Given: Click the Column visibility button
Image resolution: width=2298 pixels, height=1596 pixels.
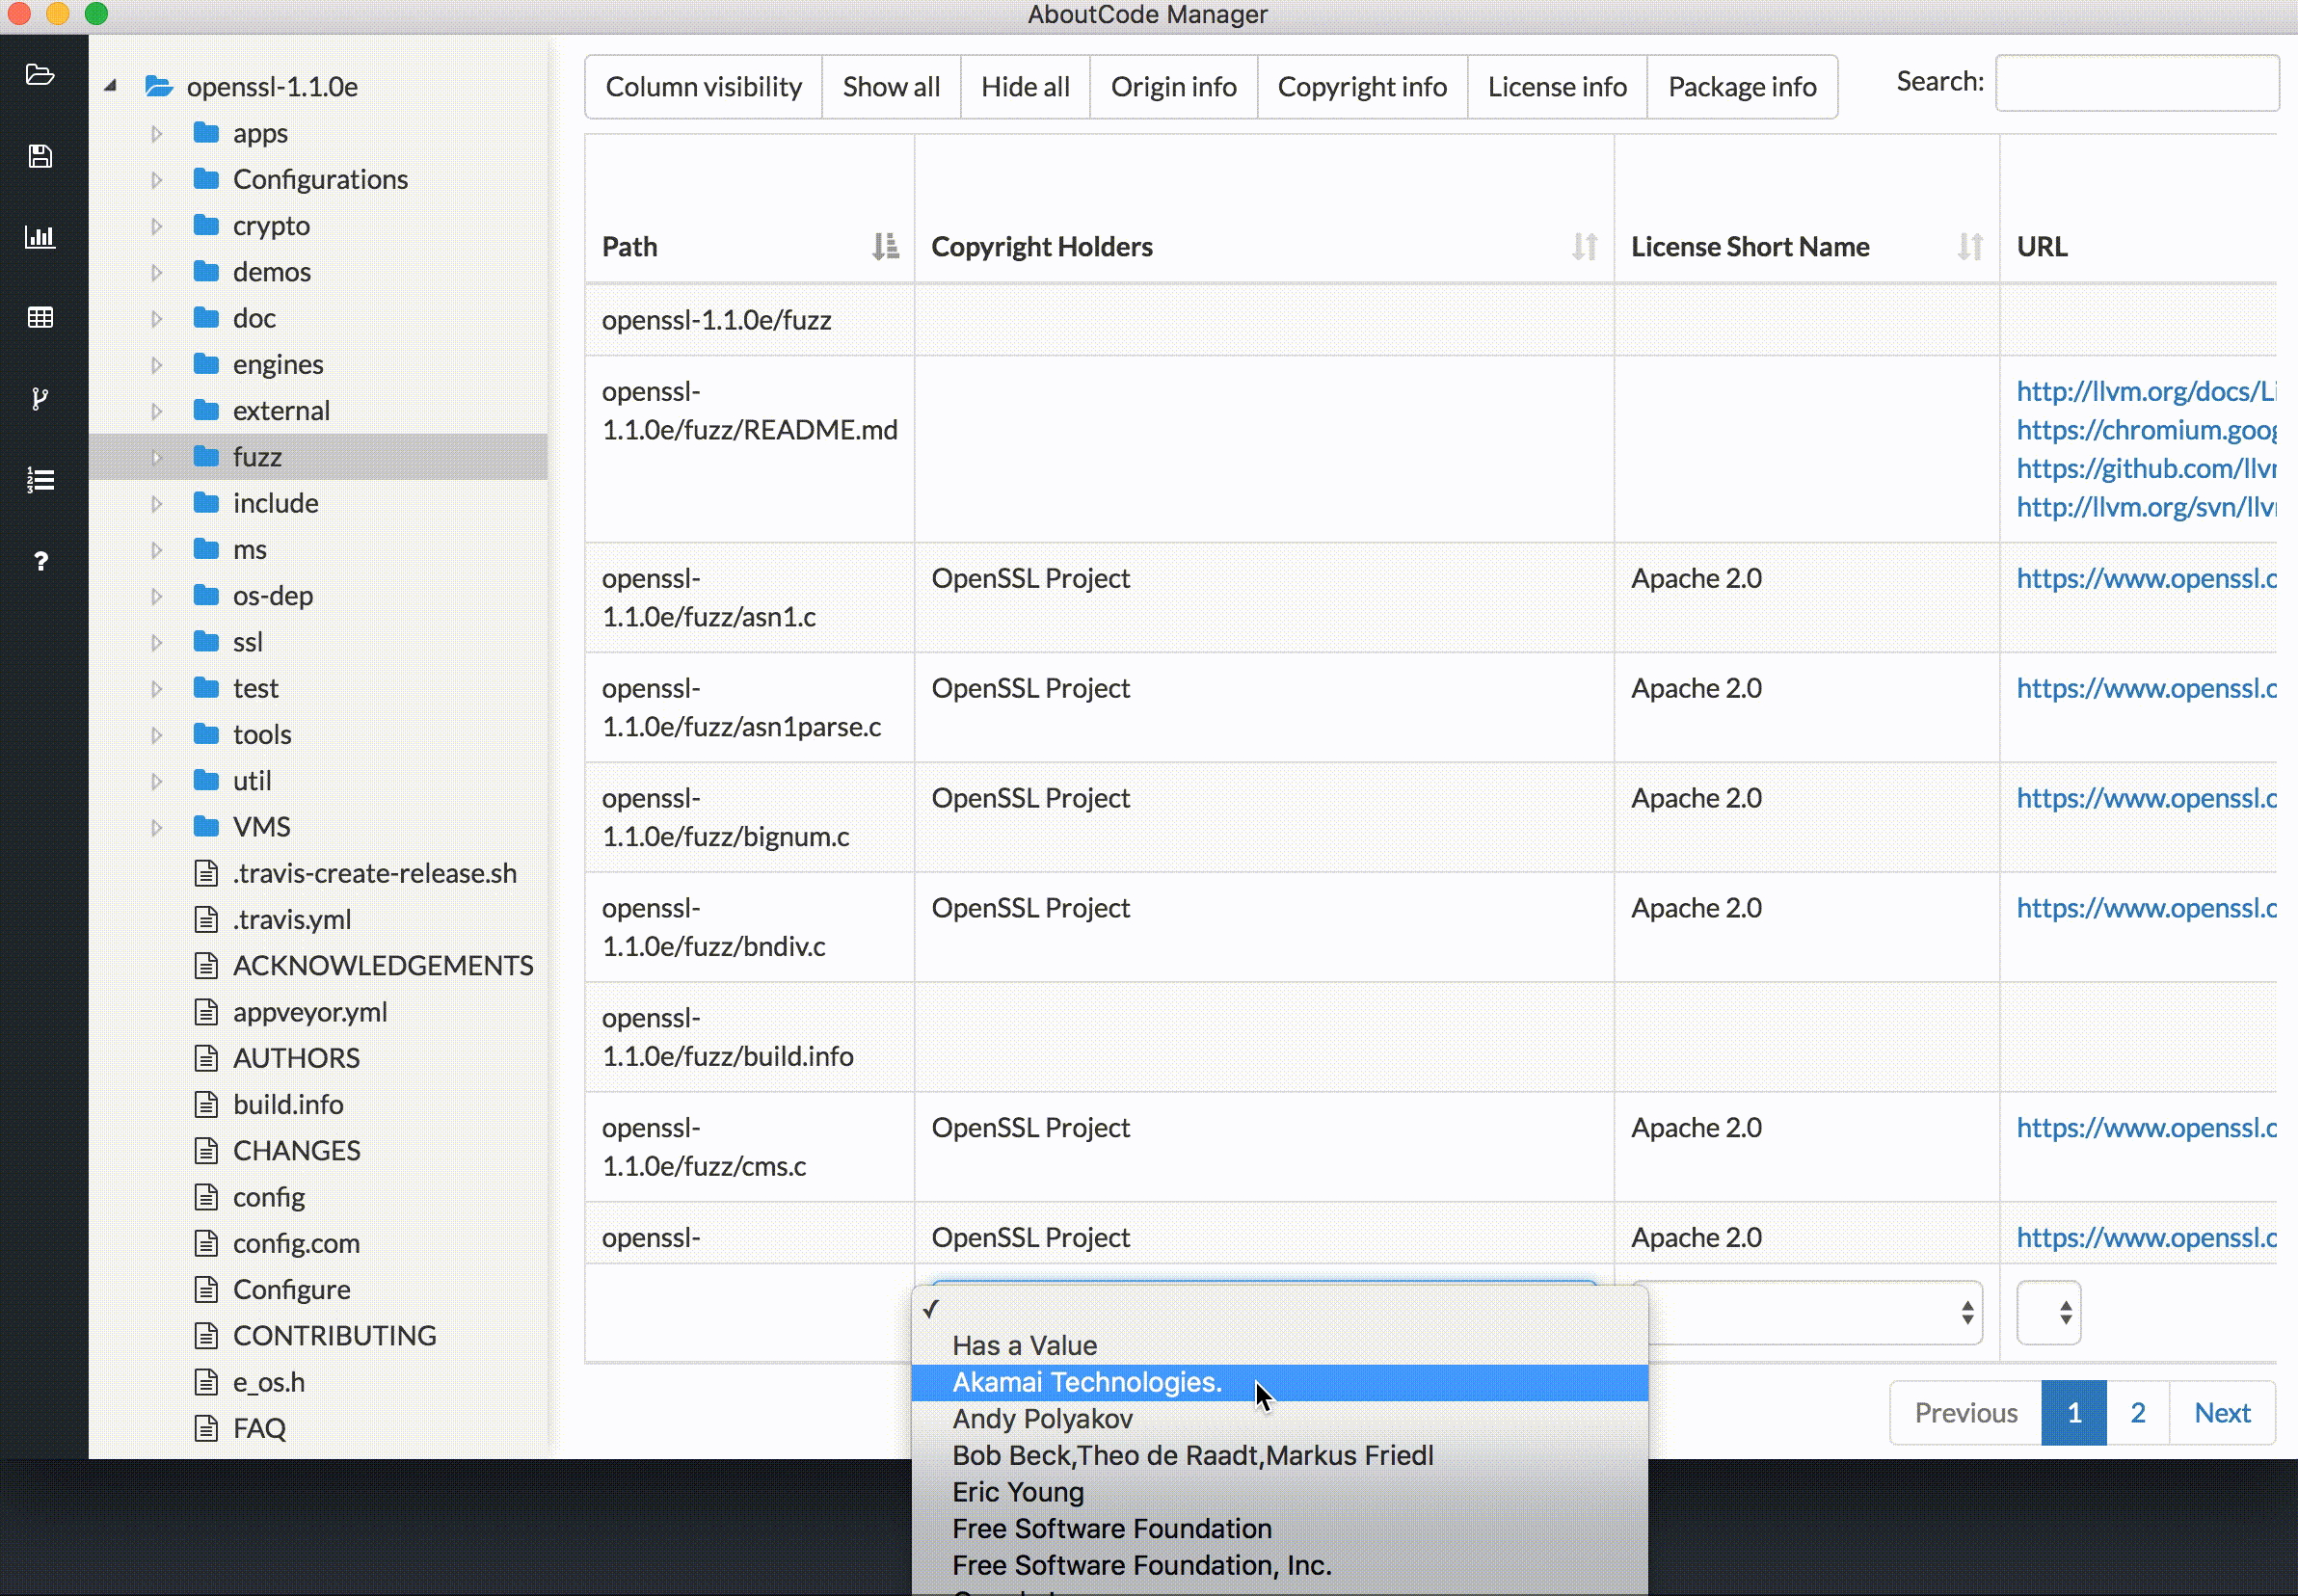Looking at the screenshot, I should 703,87.
